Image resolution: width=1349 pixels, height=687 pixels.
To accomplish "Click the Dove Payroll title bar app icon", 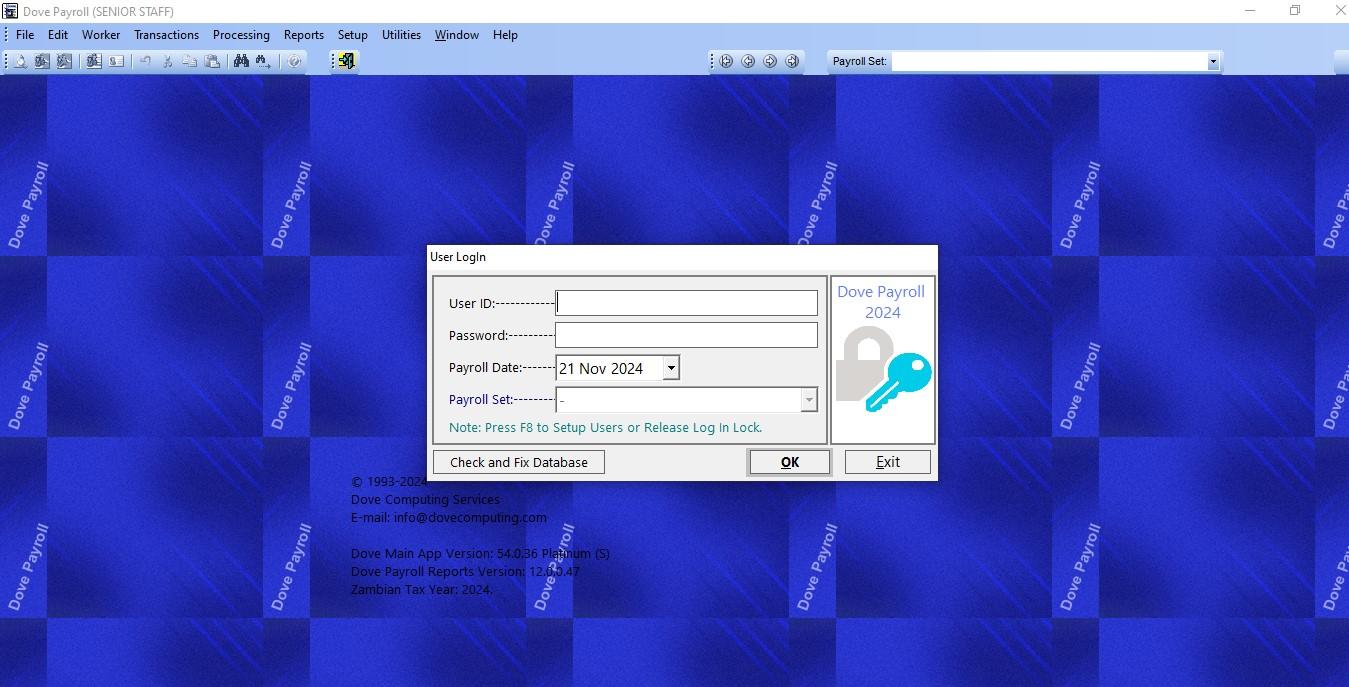I will point(10,11).
